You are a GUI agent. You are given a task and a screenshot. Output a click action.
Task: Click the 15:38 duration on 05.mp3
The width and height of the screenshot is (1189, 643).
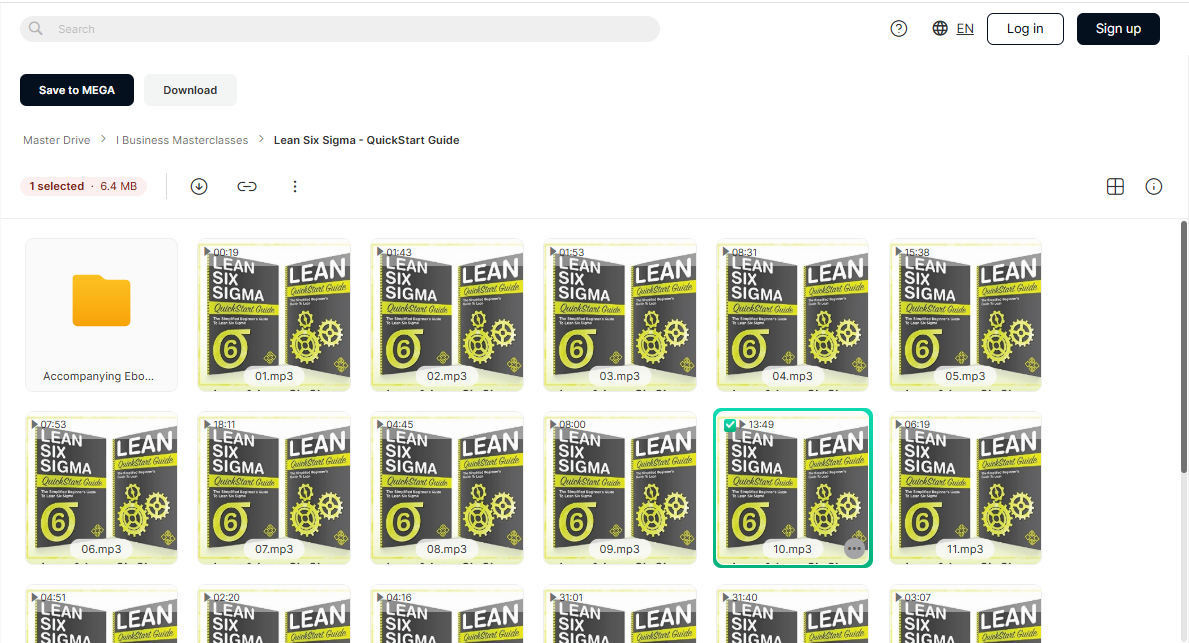[917, 252]
